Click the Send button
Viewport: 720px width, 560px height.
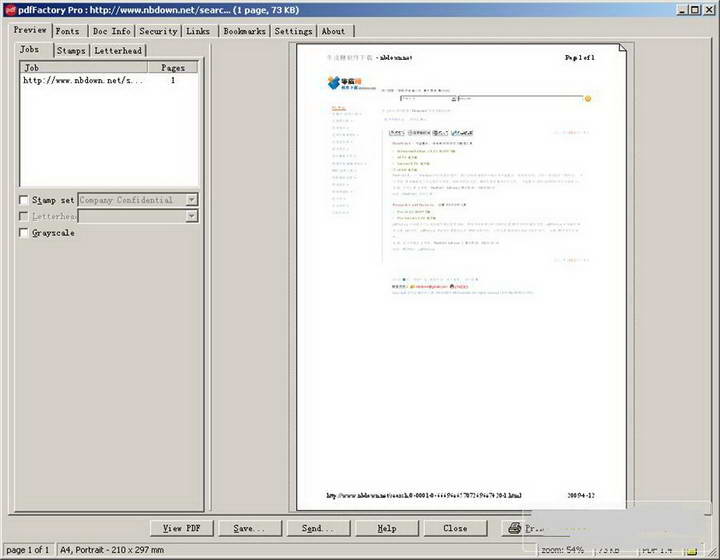click(318, 528)
